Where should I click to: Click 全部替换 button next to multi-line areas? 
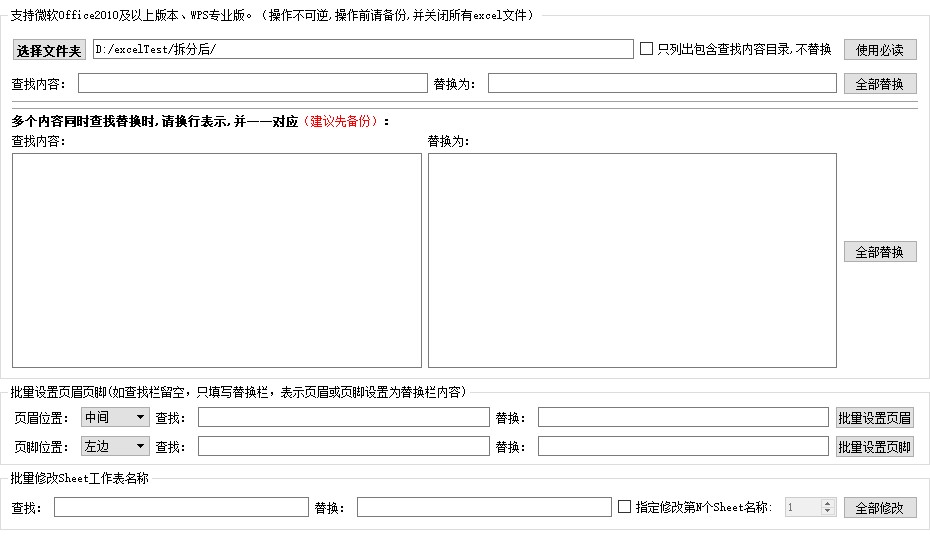tap(880, 252)
